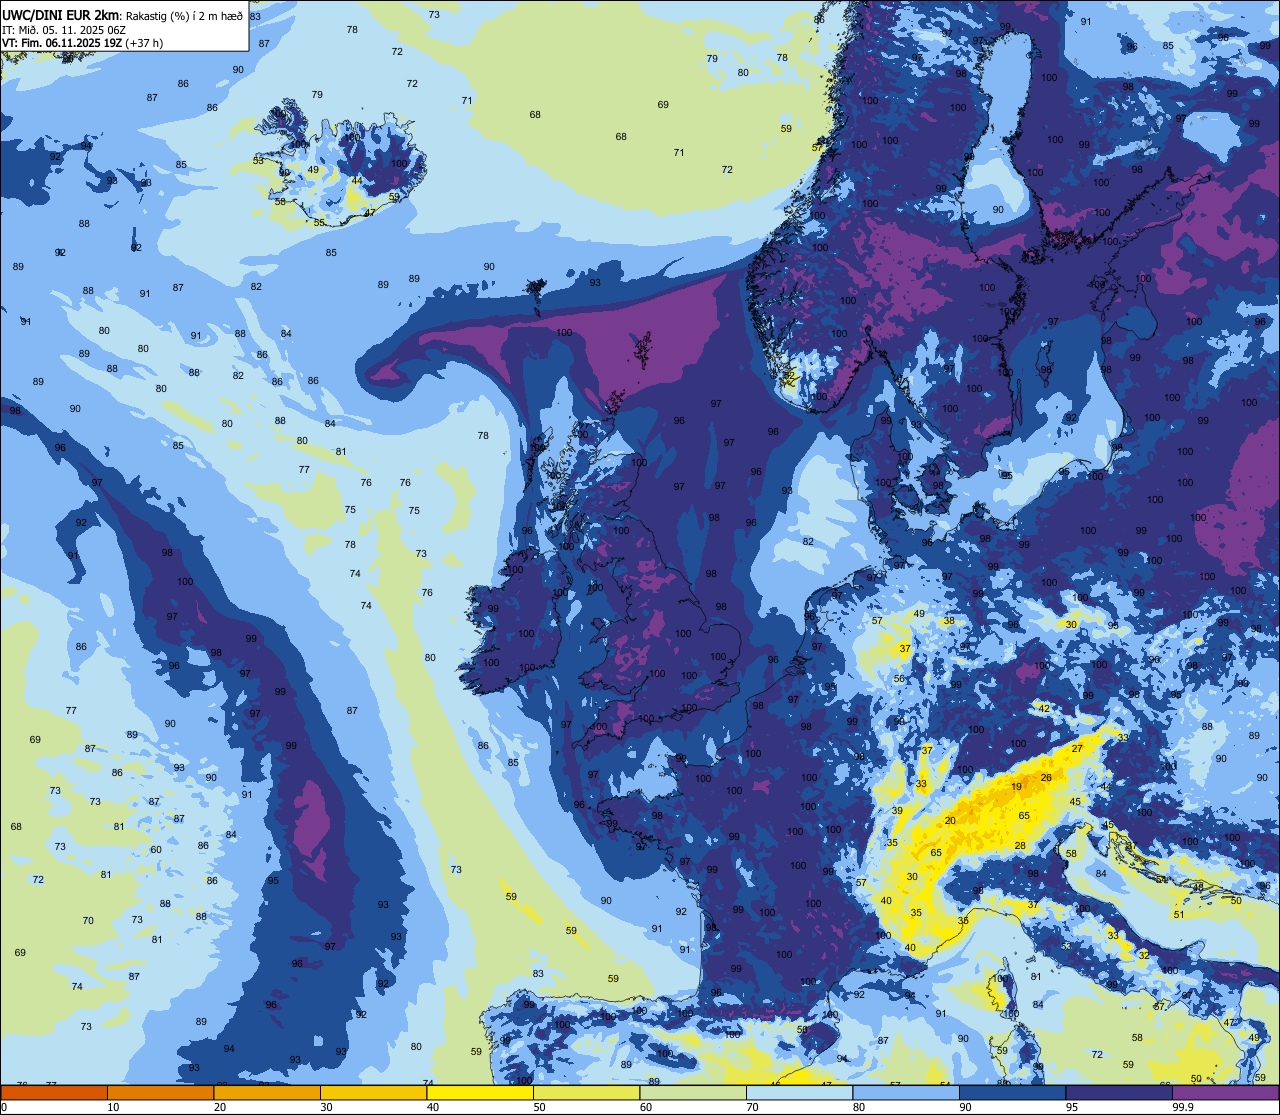Click the '50' tick label under legend bar
1280x1115 pixels.
539,1107
